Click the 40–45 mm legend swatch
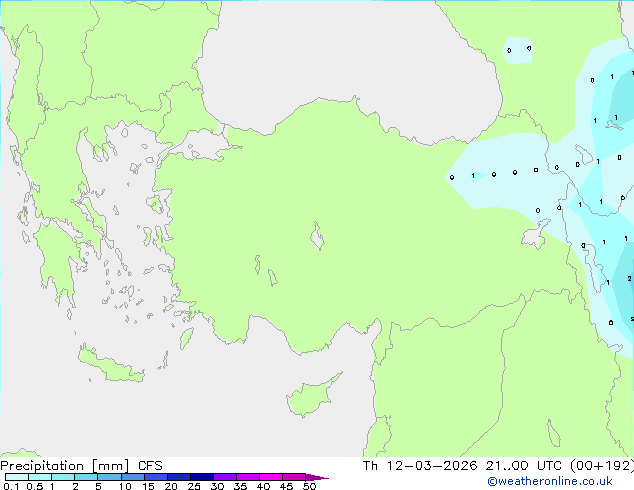This screenshot has height=490, width=634. coord(271,477)
